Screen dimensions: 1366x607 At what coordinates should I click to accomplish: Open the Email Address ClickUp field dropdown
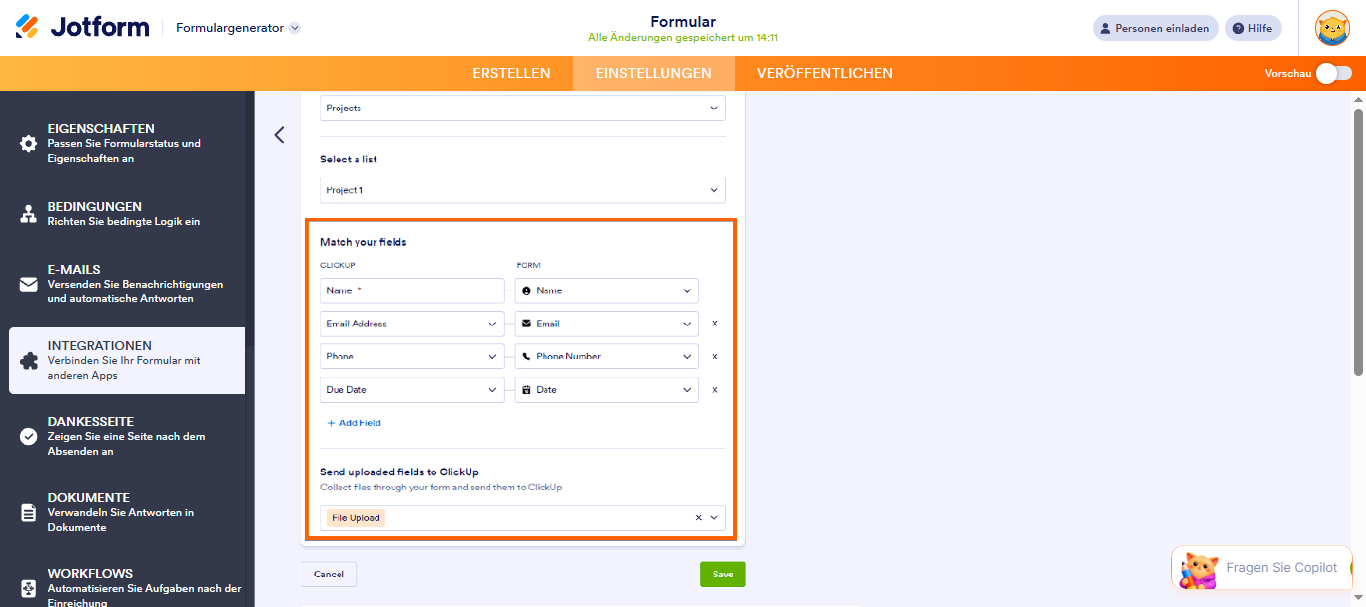coord(412,323)
